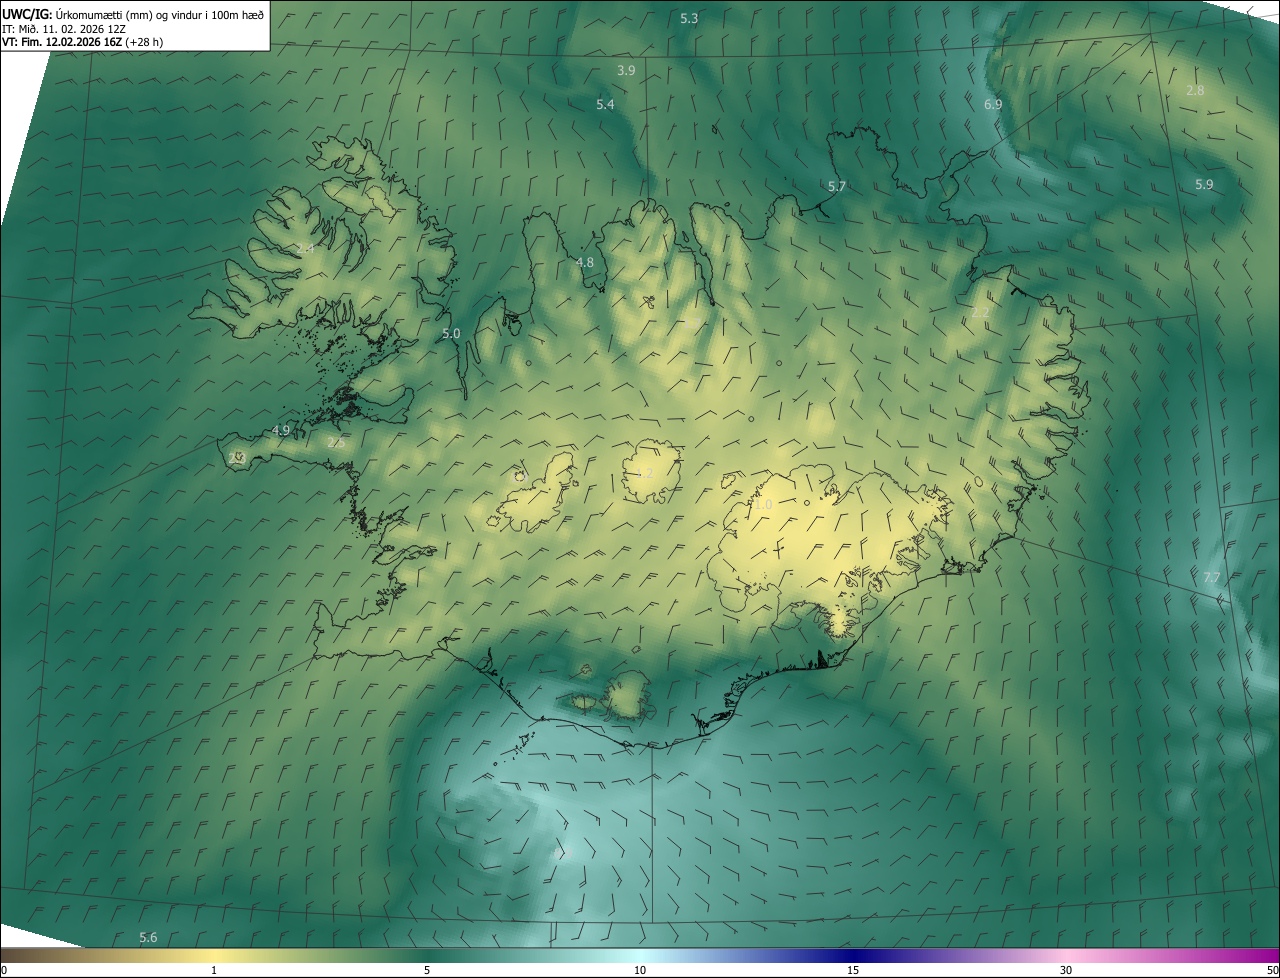Click the 10 tick on the color scale

[640, 970]
